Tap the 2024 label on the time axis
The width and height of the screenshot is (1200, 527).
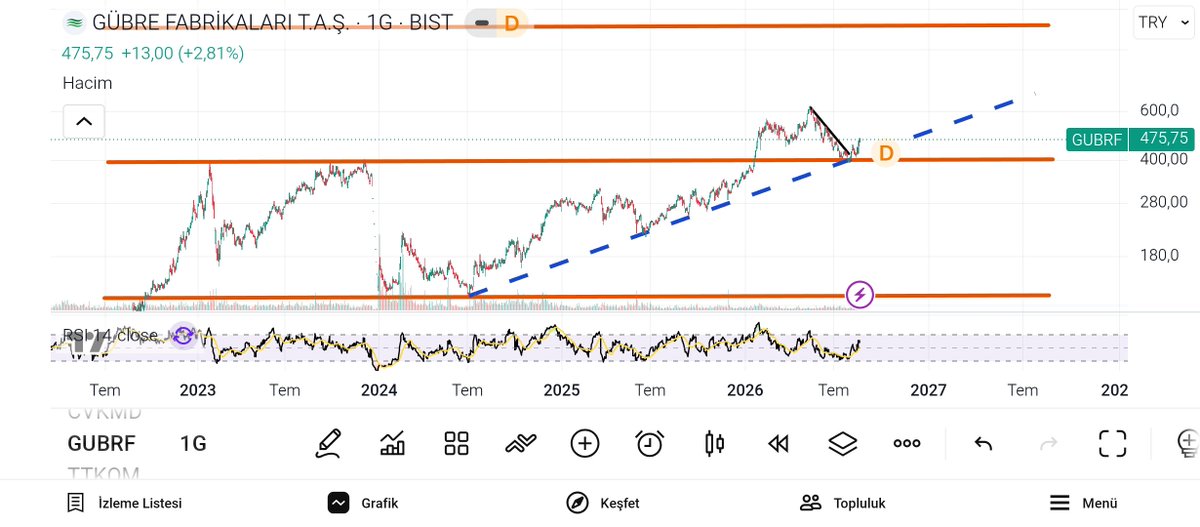pyautogui.click(x=379, y=390)
